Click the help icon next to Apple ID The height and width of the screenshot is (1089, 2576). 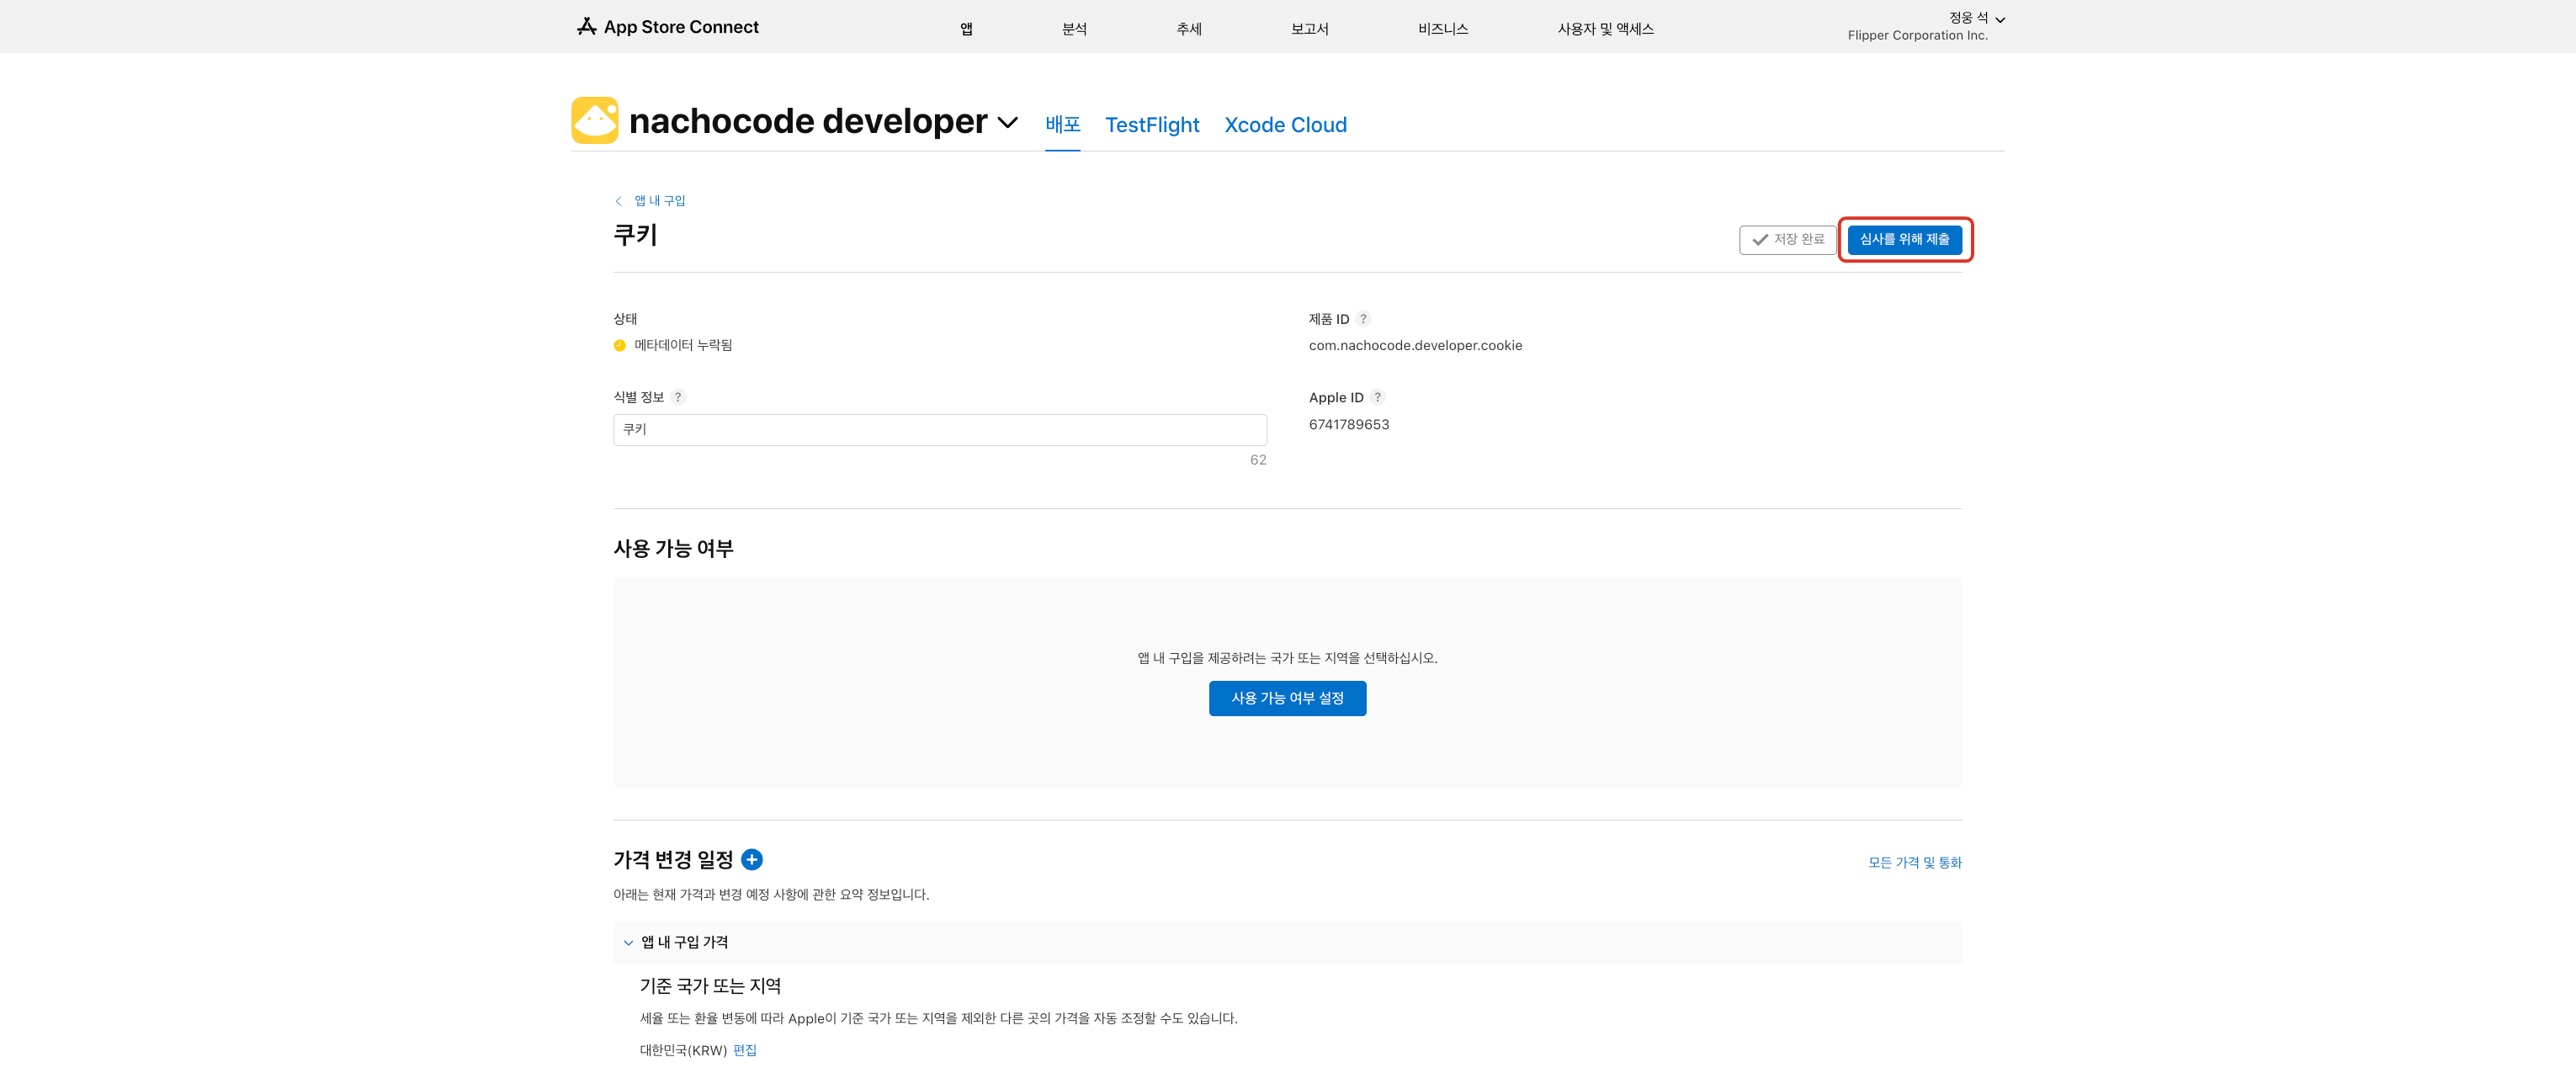[x=1377, y=397]
